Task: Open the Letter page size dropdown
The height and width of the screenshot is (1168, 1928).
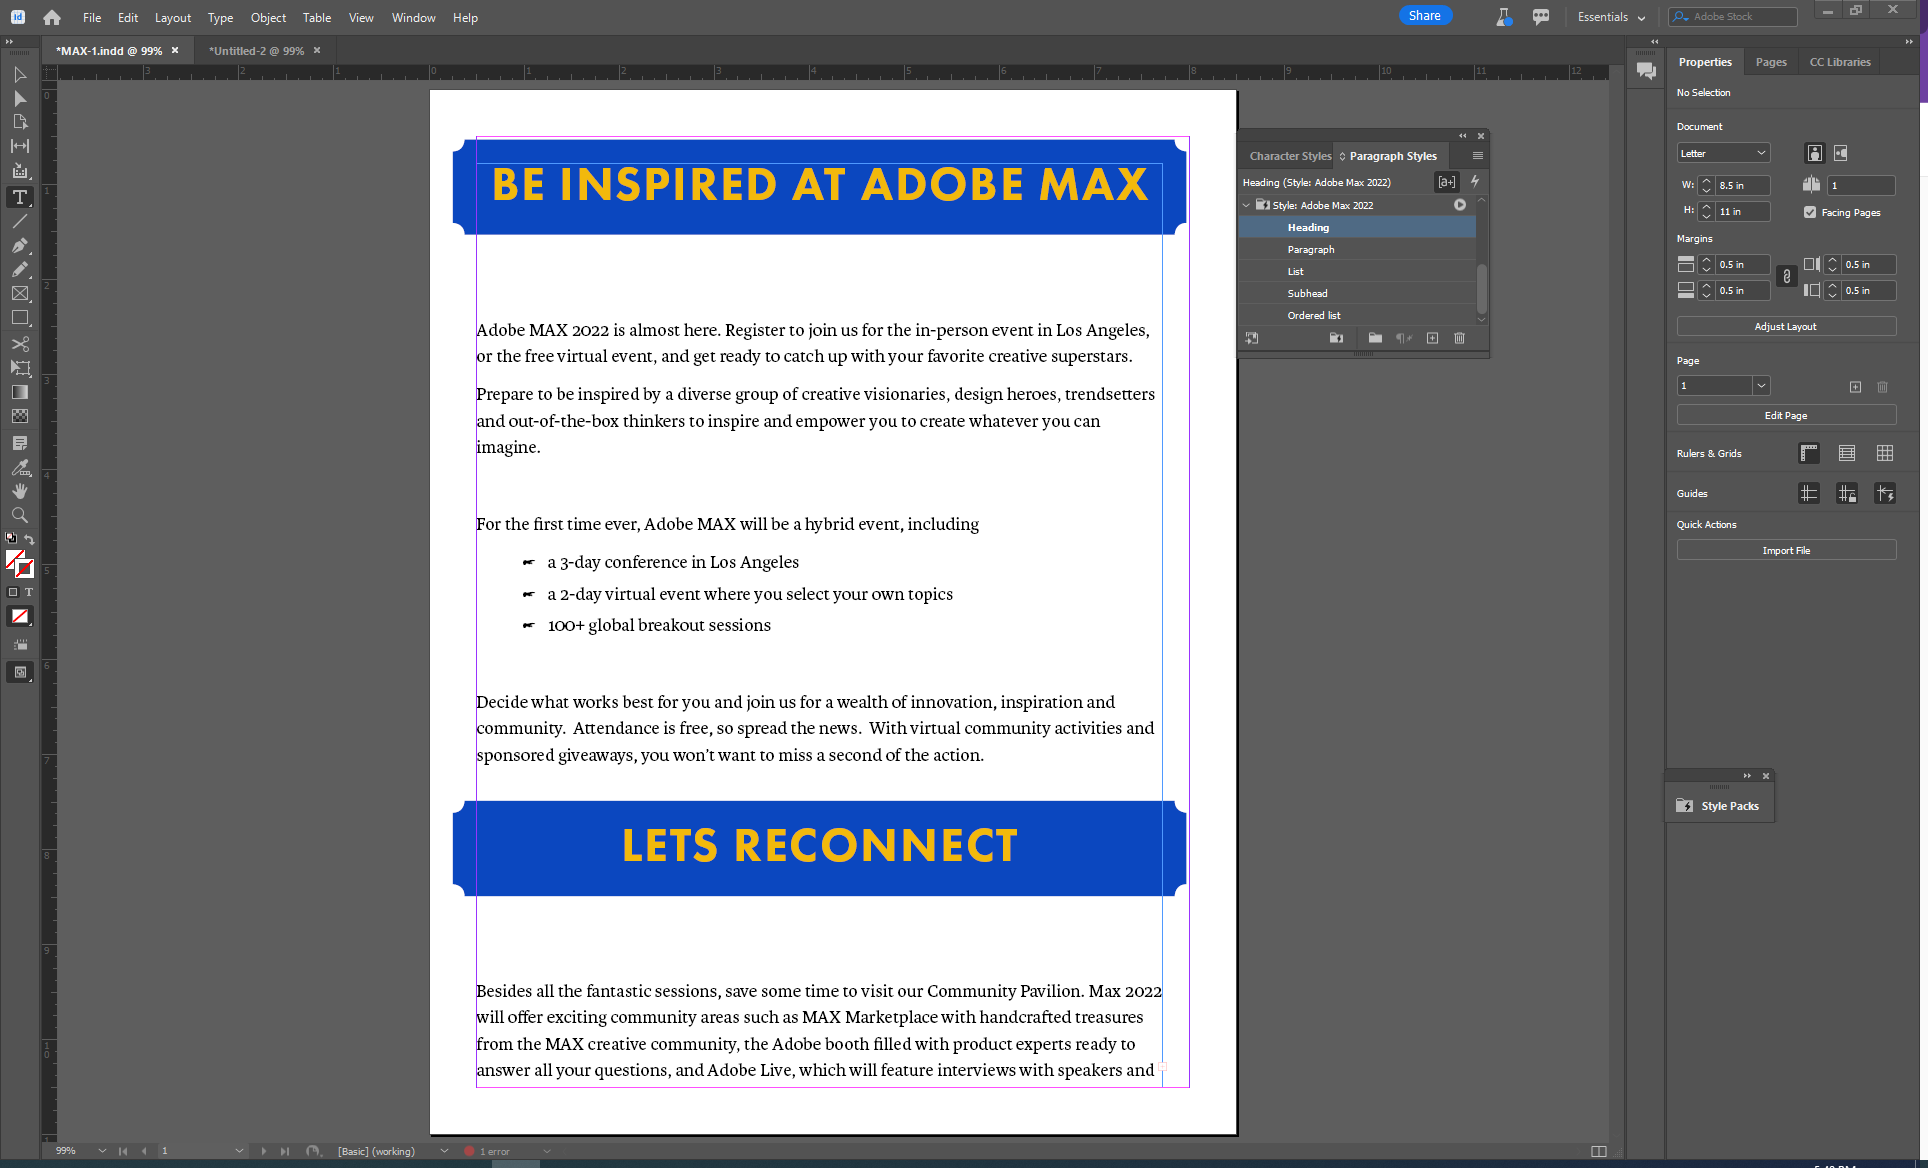Action: coord(1722,152)
